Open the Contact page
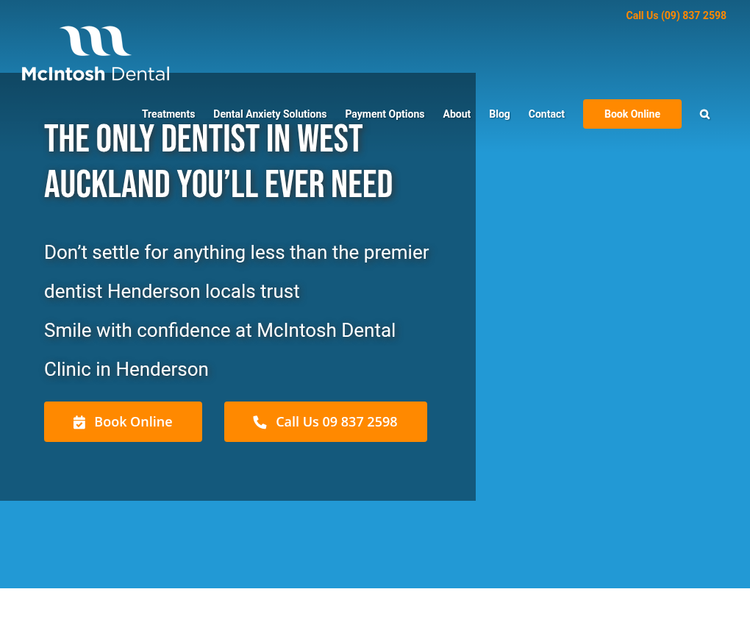The image size is (750, 628). click(x=546, y=114)
